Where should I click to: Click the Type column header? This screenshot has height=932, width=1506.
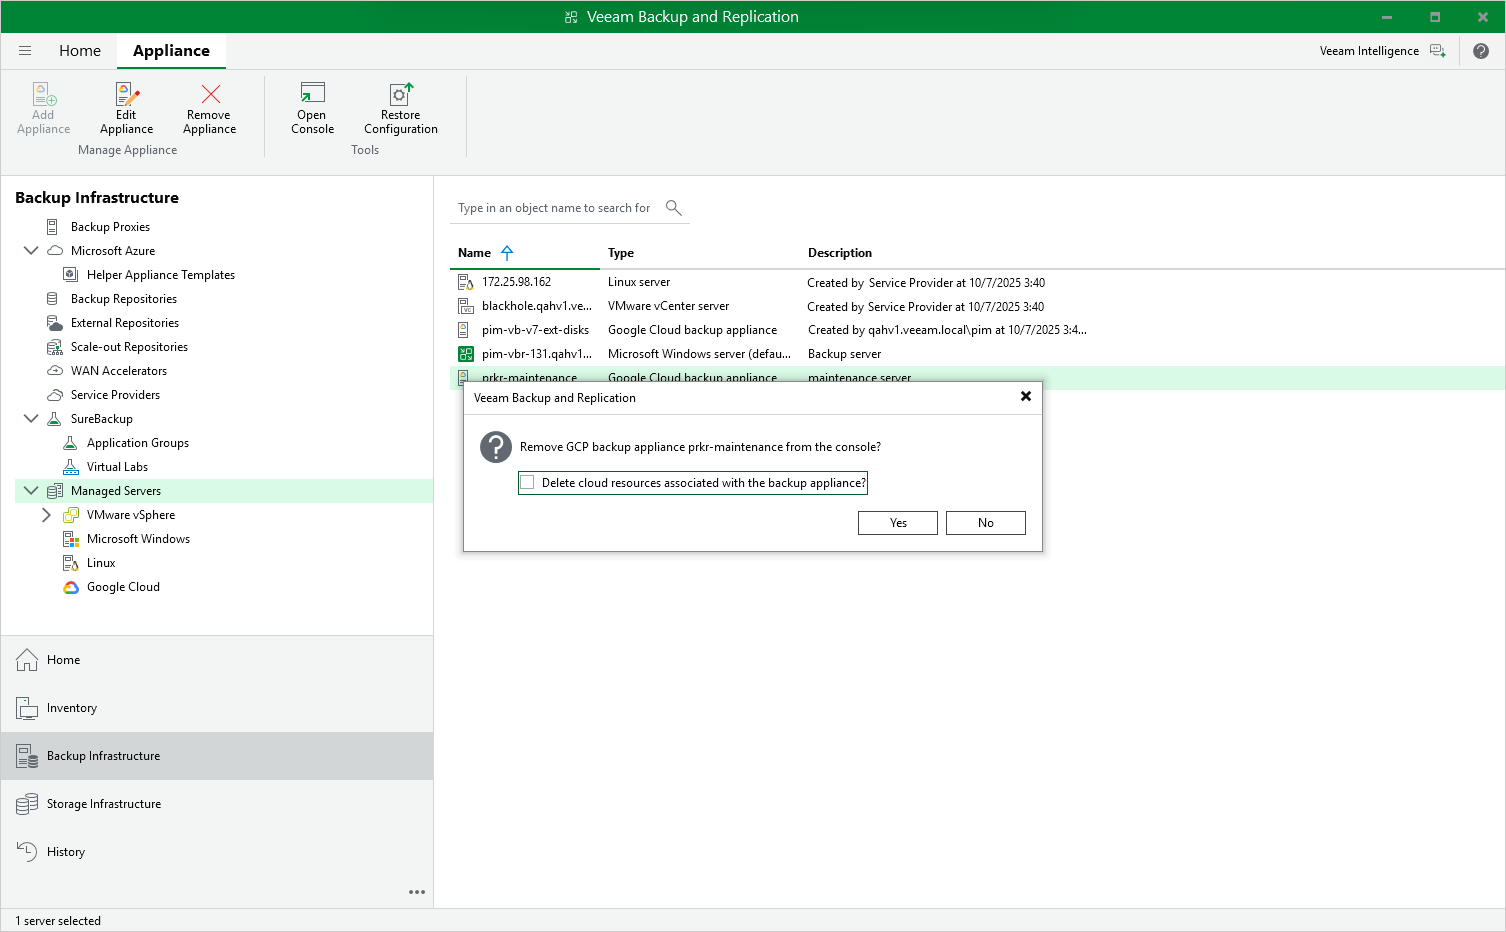click(x=621, y=253)
